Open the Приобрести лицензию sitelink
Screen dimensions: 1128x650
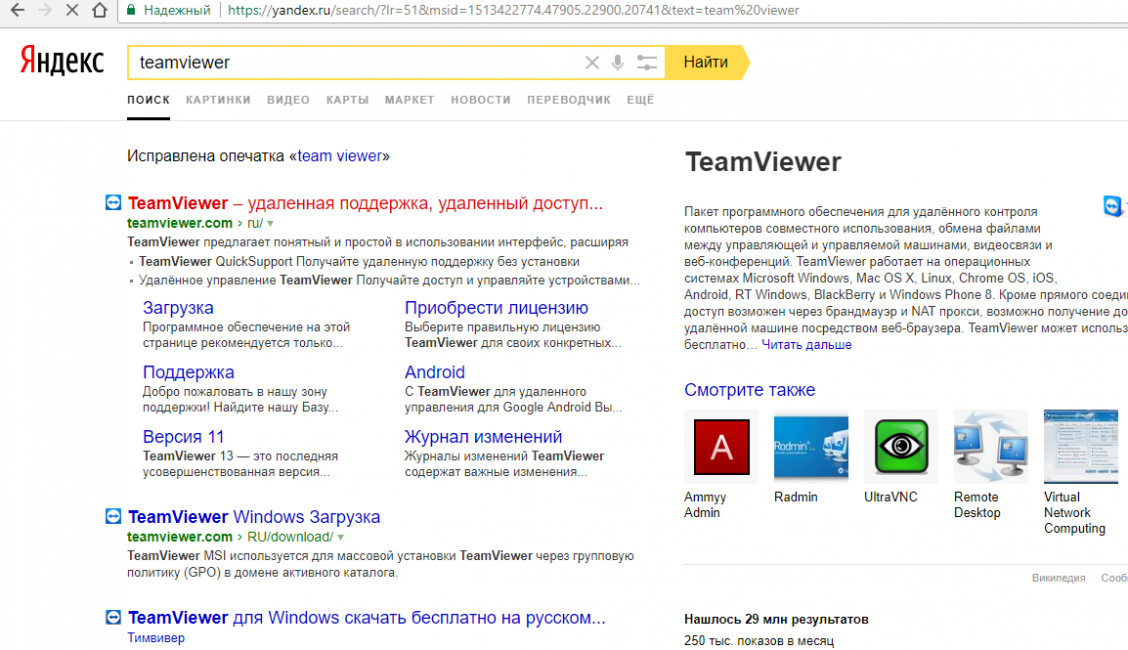coord(496,308)
